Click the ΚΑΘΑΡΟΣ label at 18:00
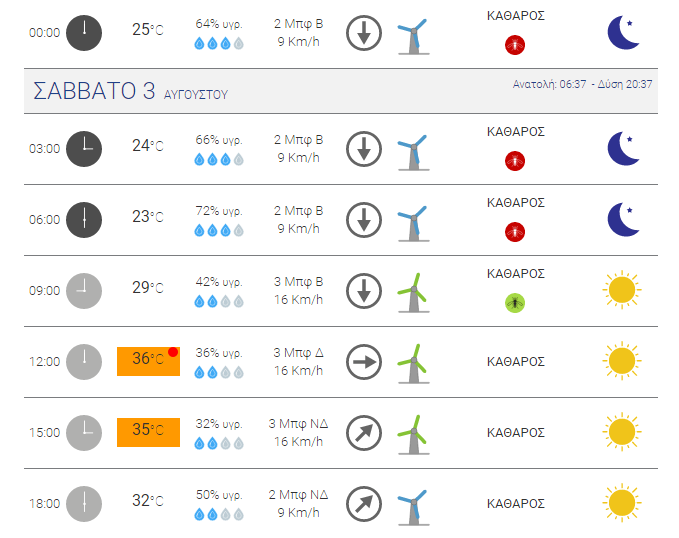This screenshot has width=679, height=538. (515, 503)
